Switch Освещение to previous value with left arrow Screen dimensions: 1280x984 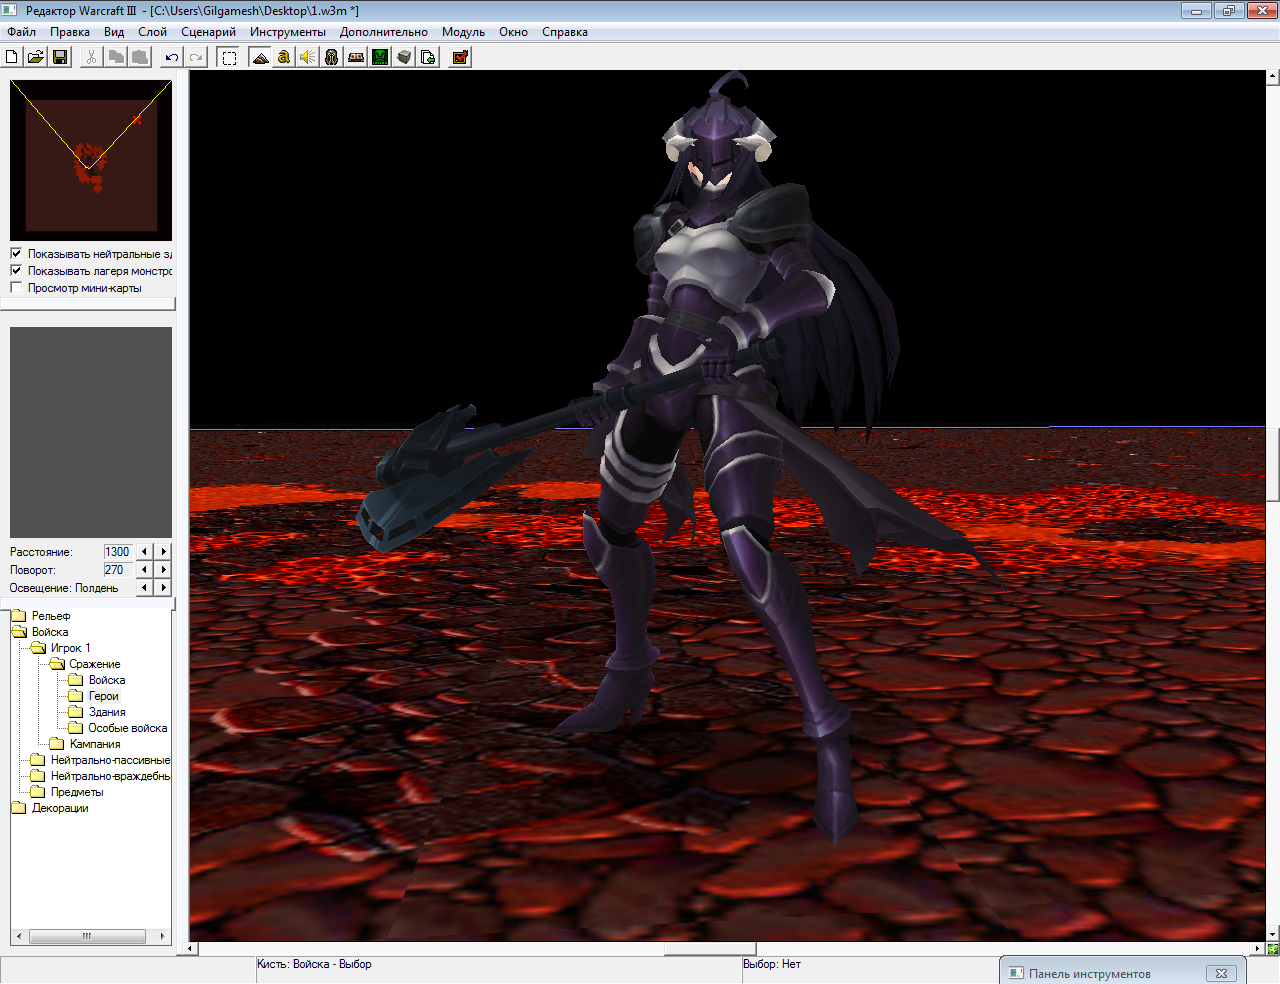coord(145,587)
